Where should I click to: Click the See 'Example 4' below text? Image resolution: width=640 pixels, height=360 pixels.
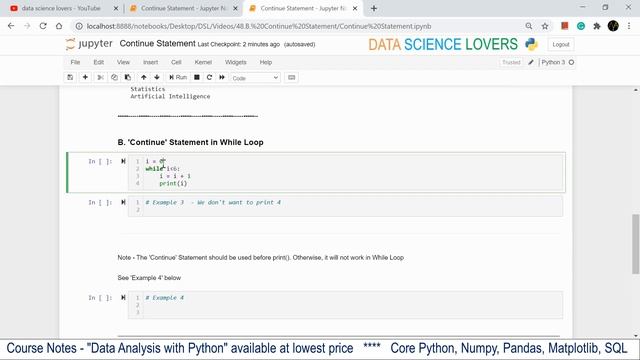point(149,278)
